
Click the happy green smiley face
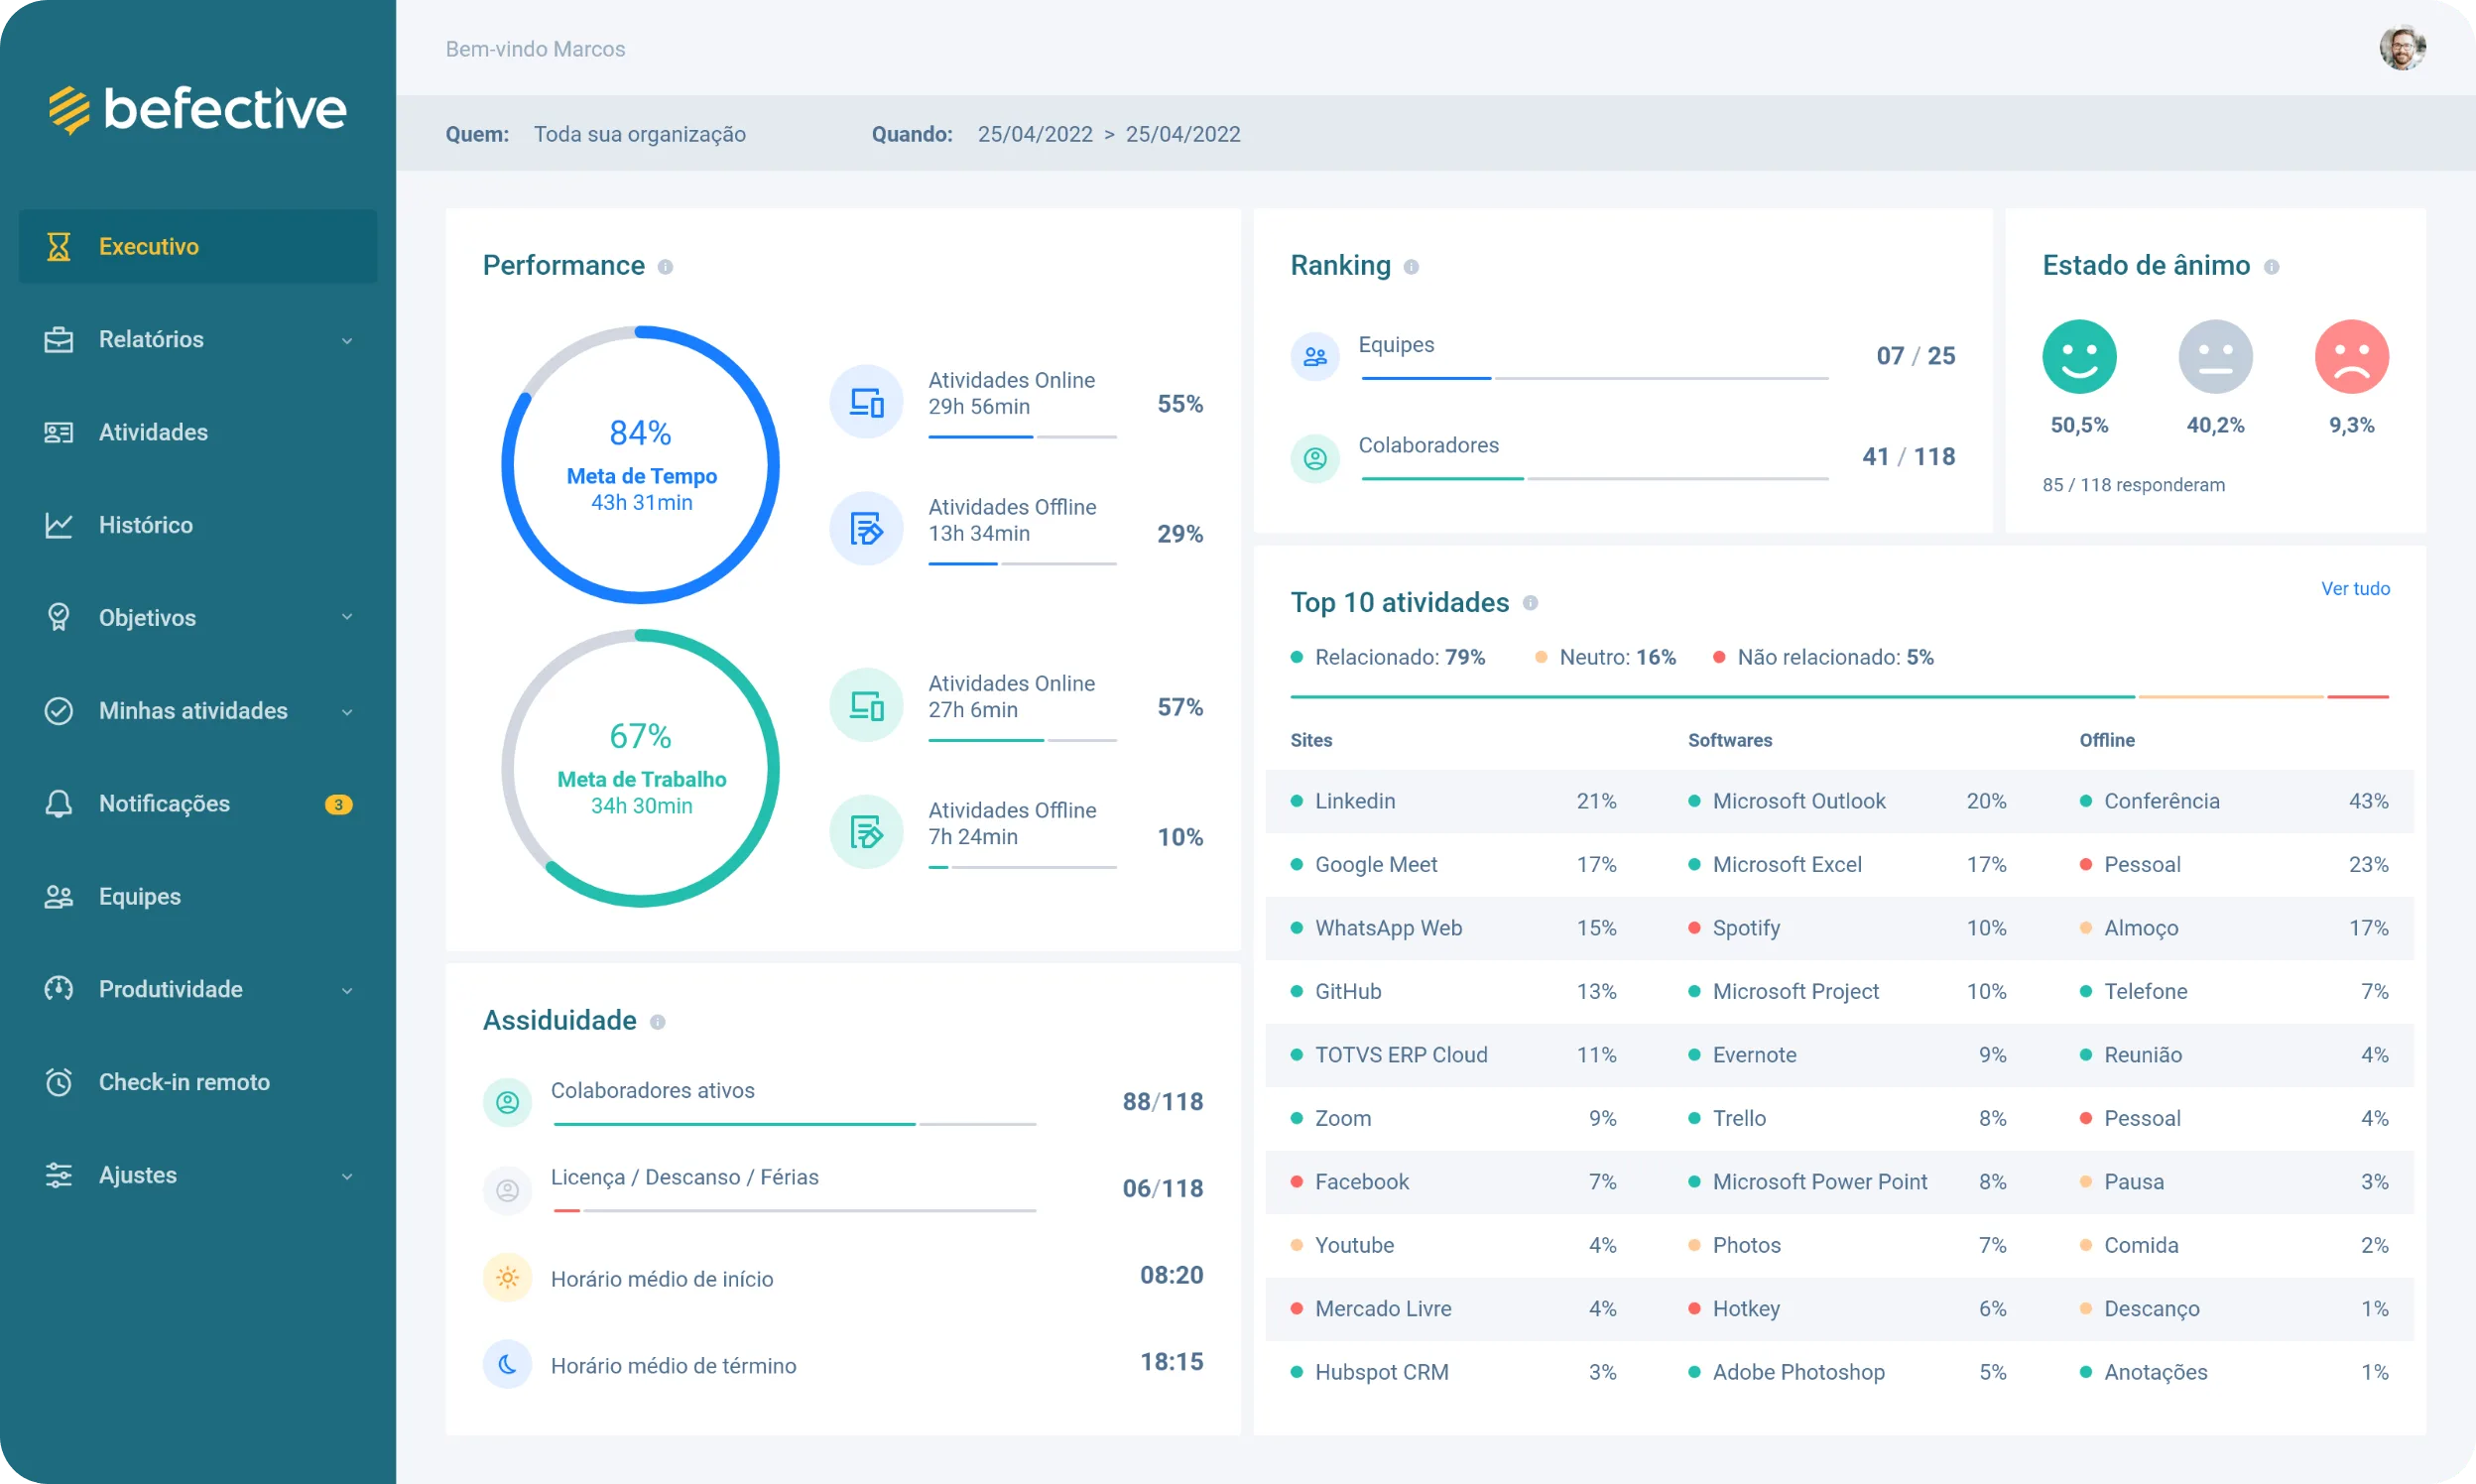click(2079, 357)
